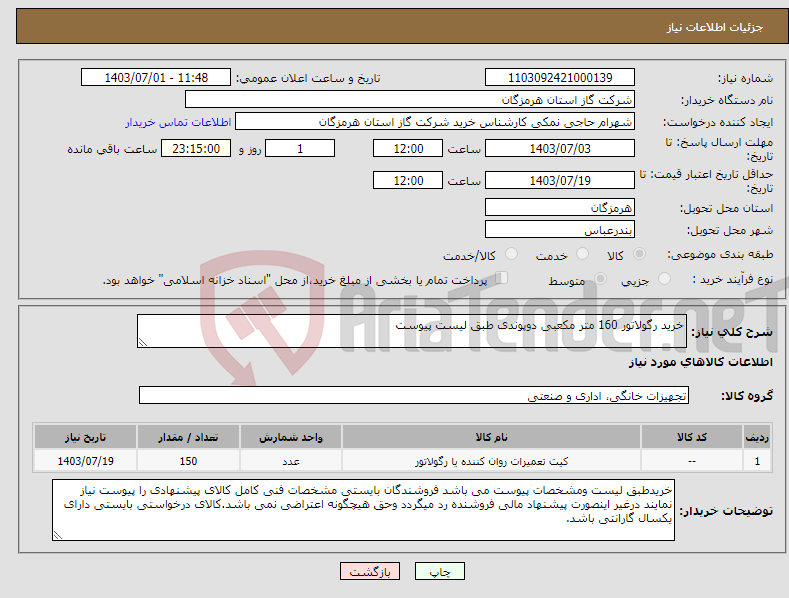Click price validity date field 1403/07/19
This screenshot has height=598, width=789.
pos(560,180)
